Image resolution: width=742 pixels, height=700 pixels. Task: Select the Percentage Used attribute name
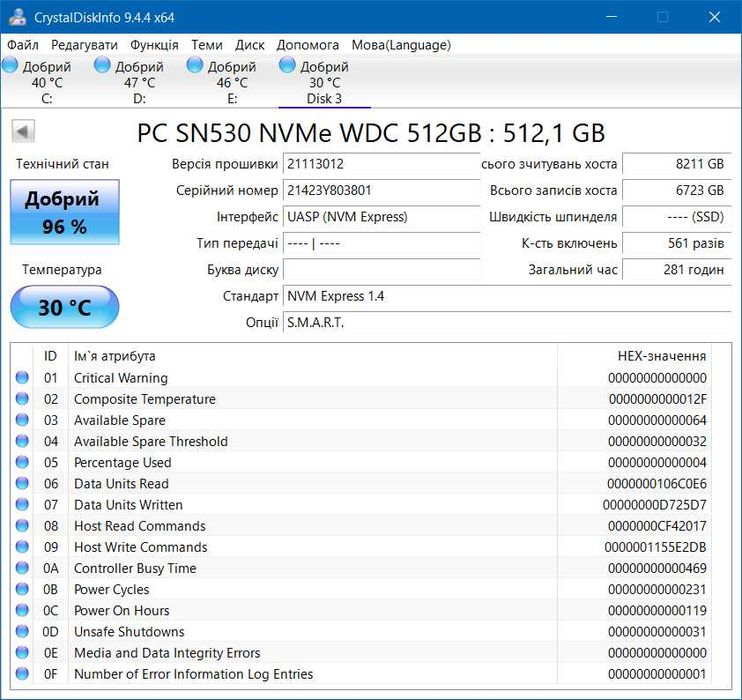123,462
